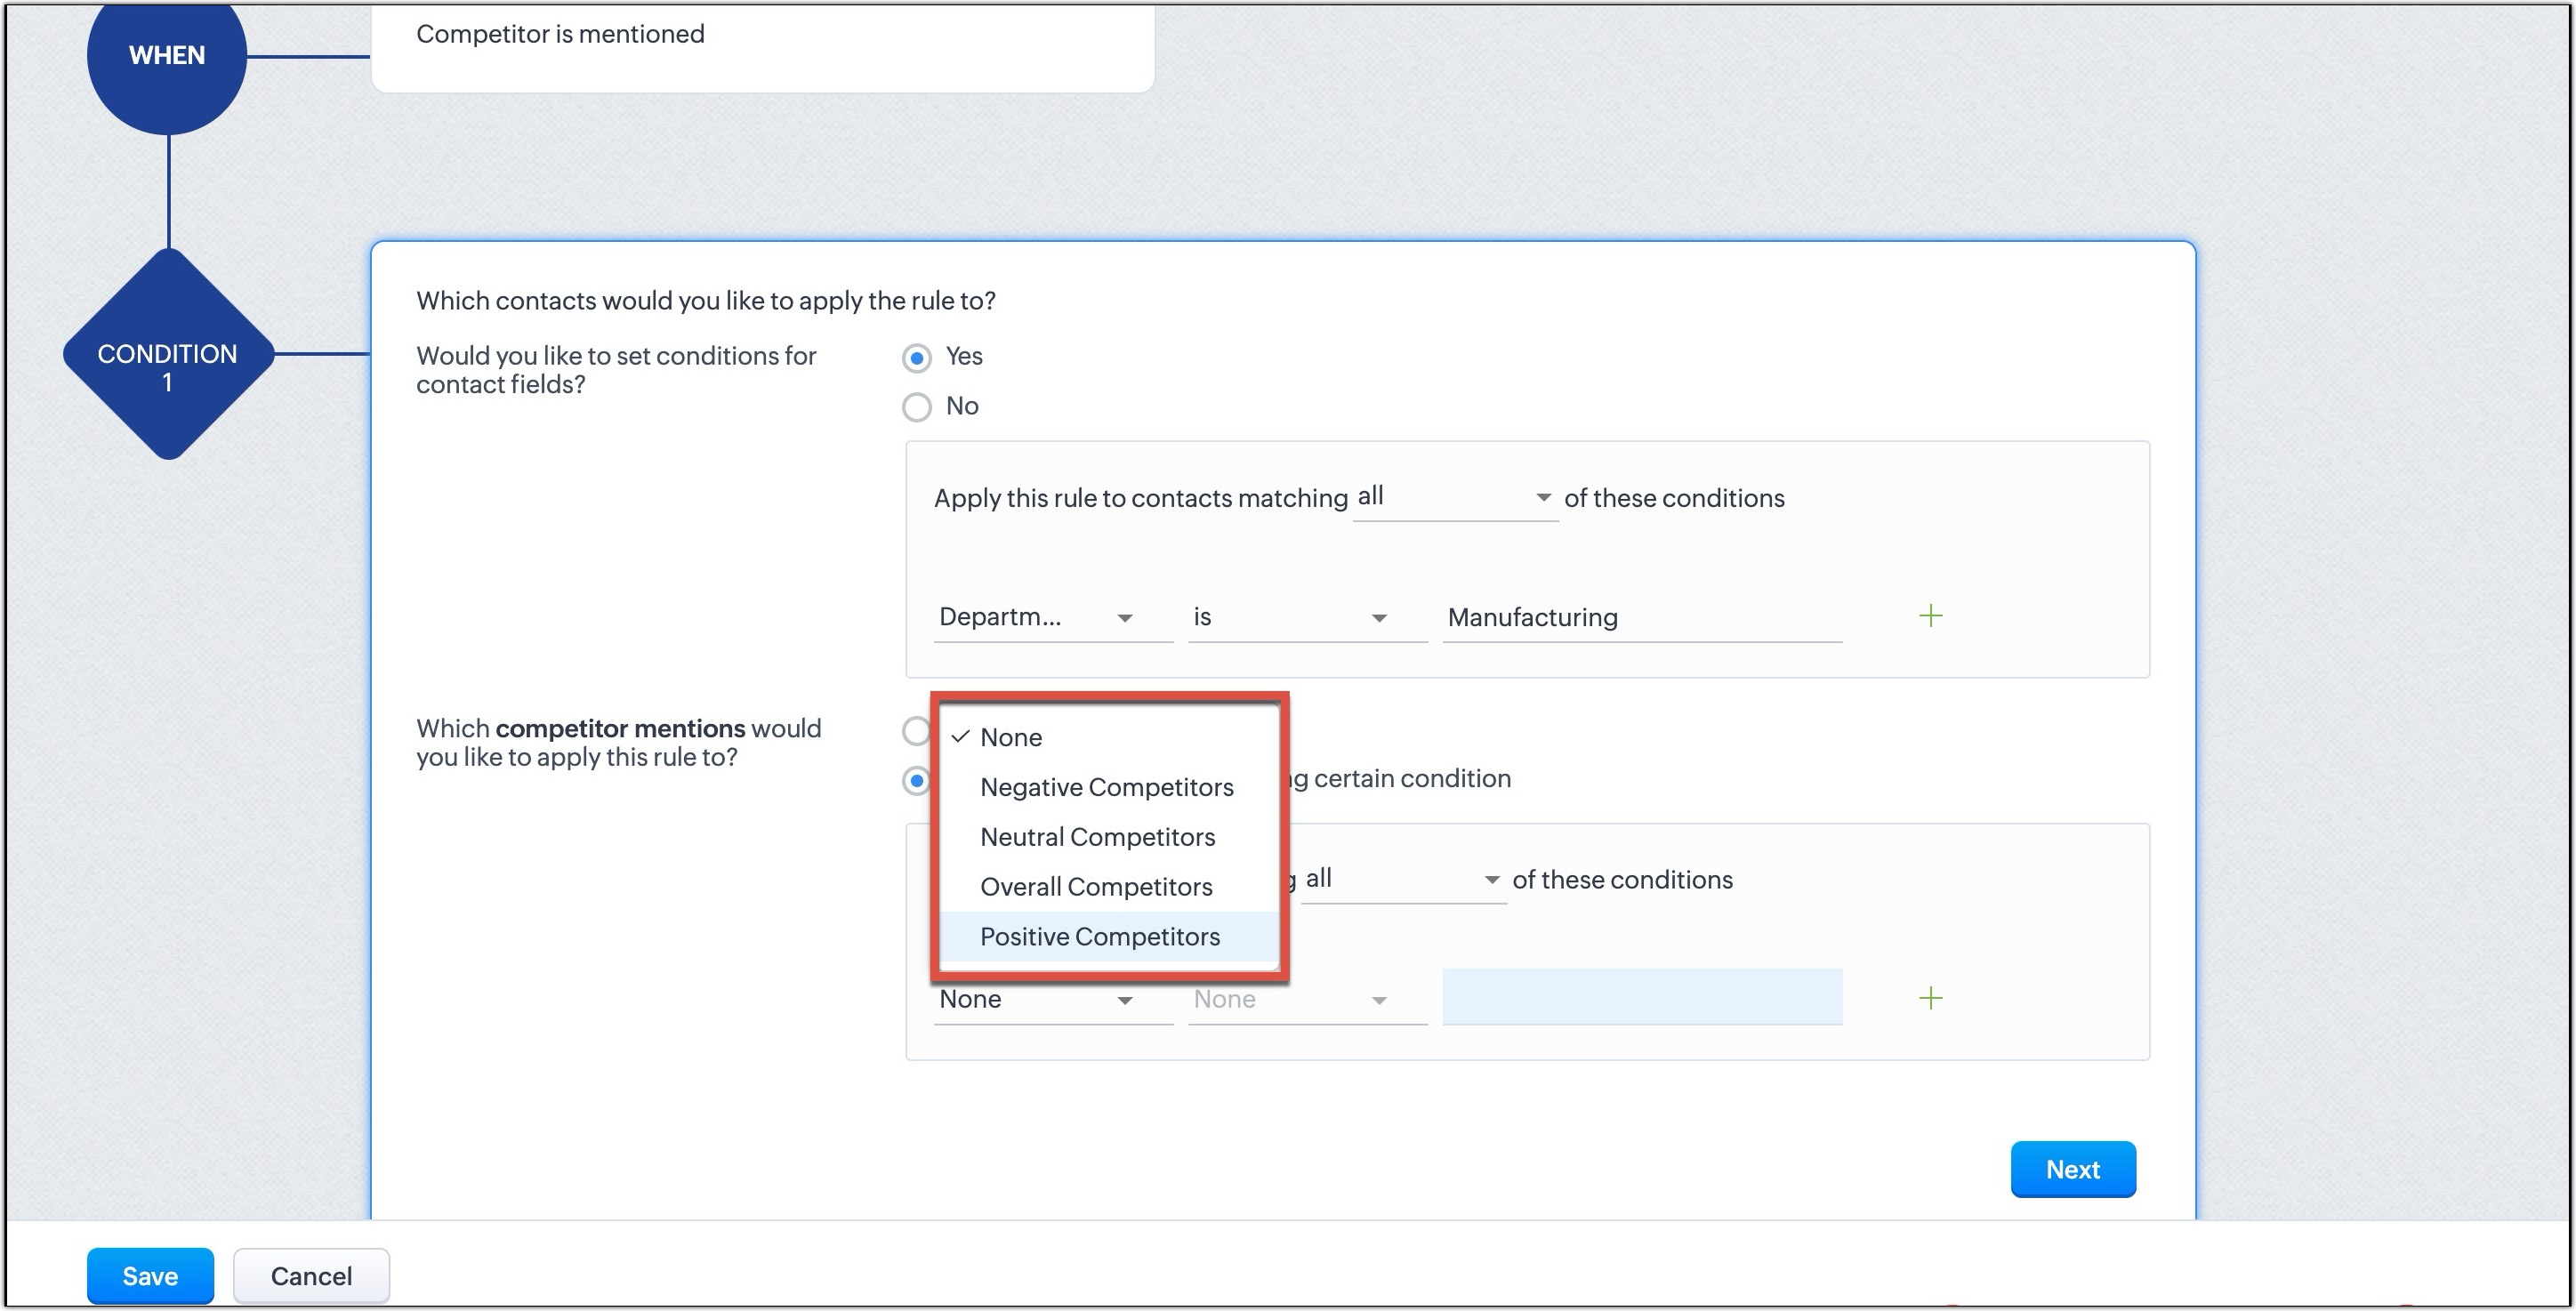The image size is (2576, 1311).
Task: Click the plus icon in competitor conditions row
Action: 1930,998
